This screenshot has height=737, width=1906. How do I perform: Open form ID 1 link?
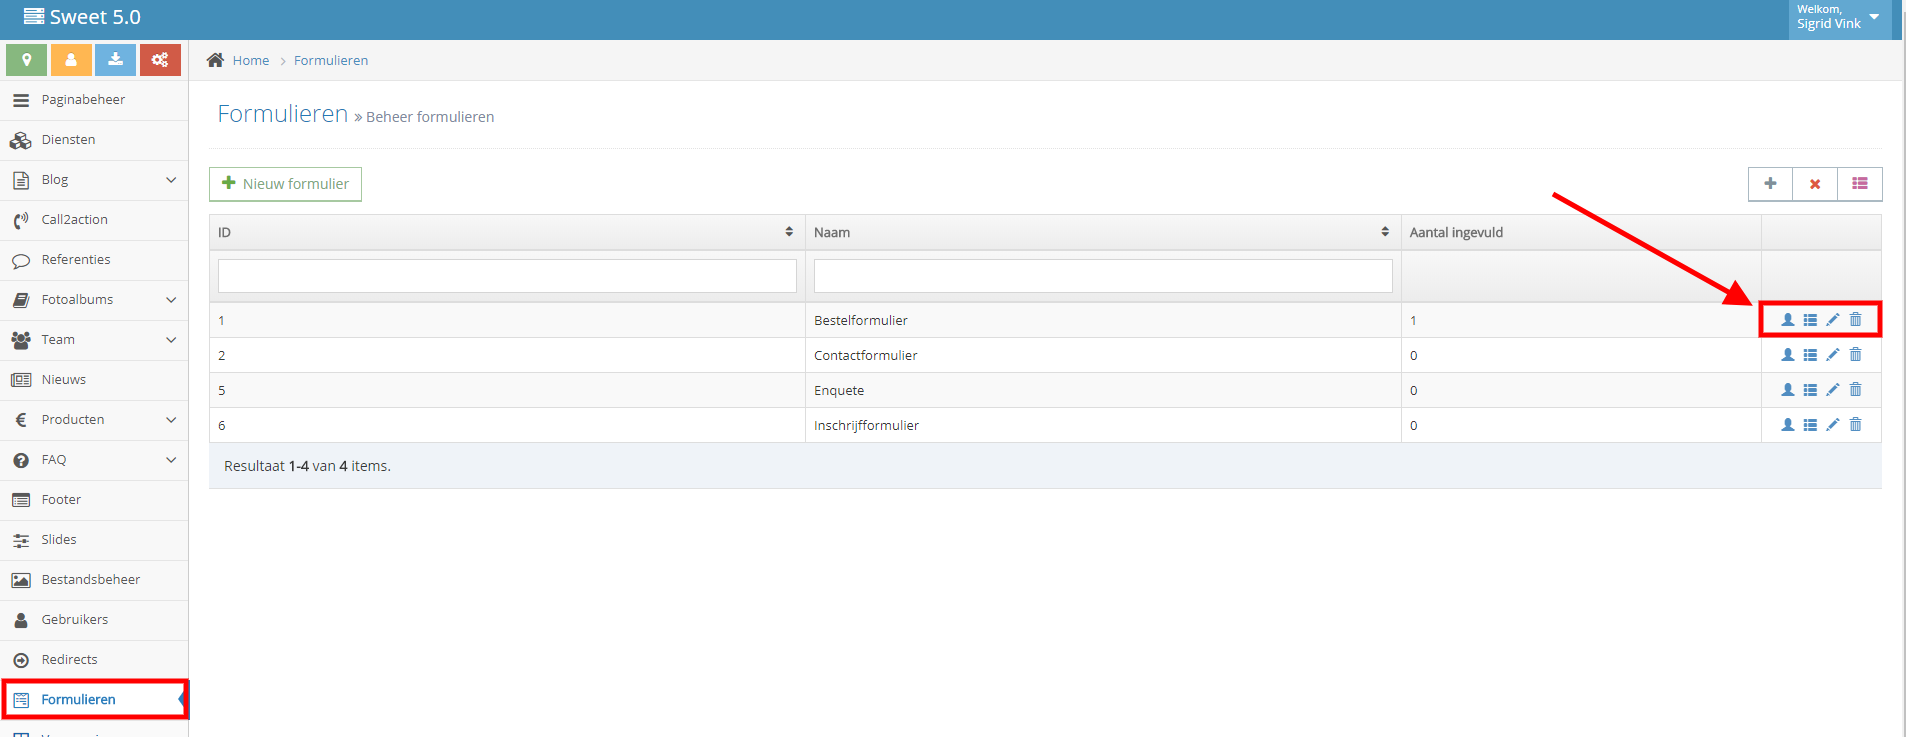221,321
